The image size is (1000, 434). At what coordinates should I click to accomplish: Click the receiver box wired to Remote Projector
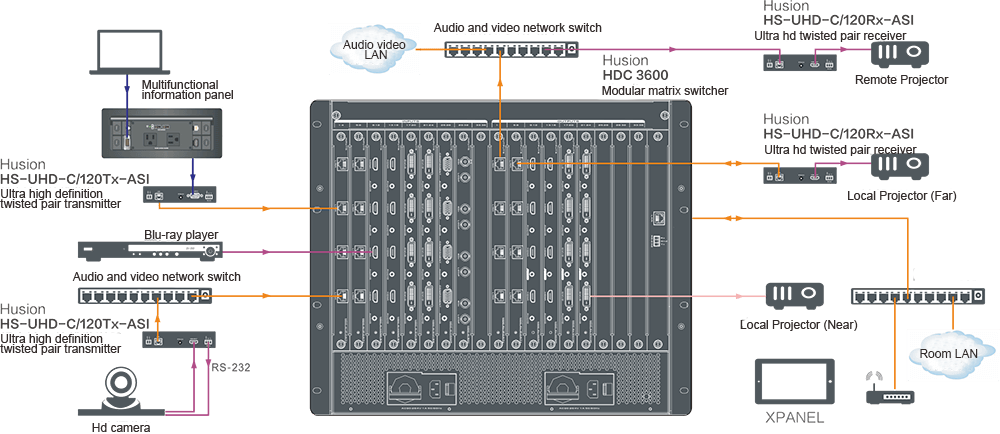point(800,62)
